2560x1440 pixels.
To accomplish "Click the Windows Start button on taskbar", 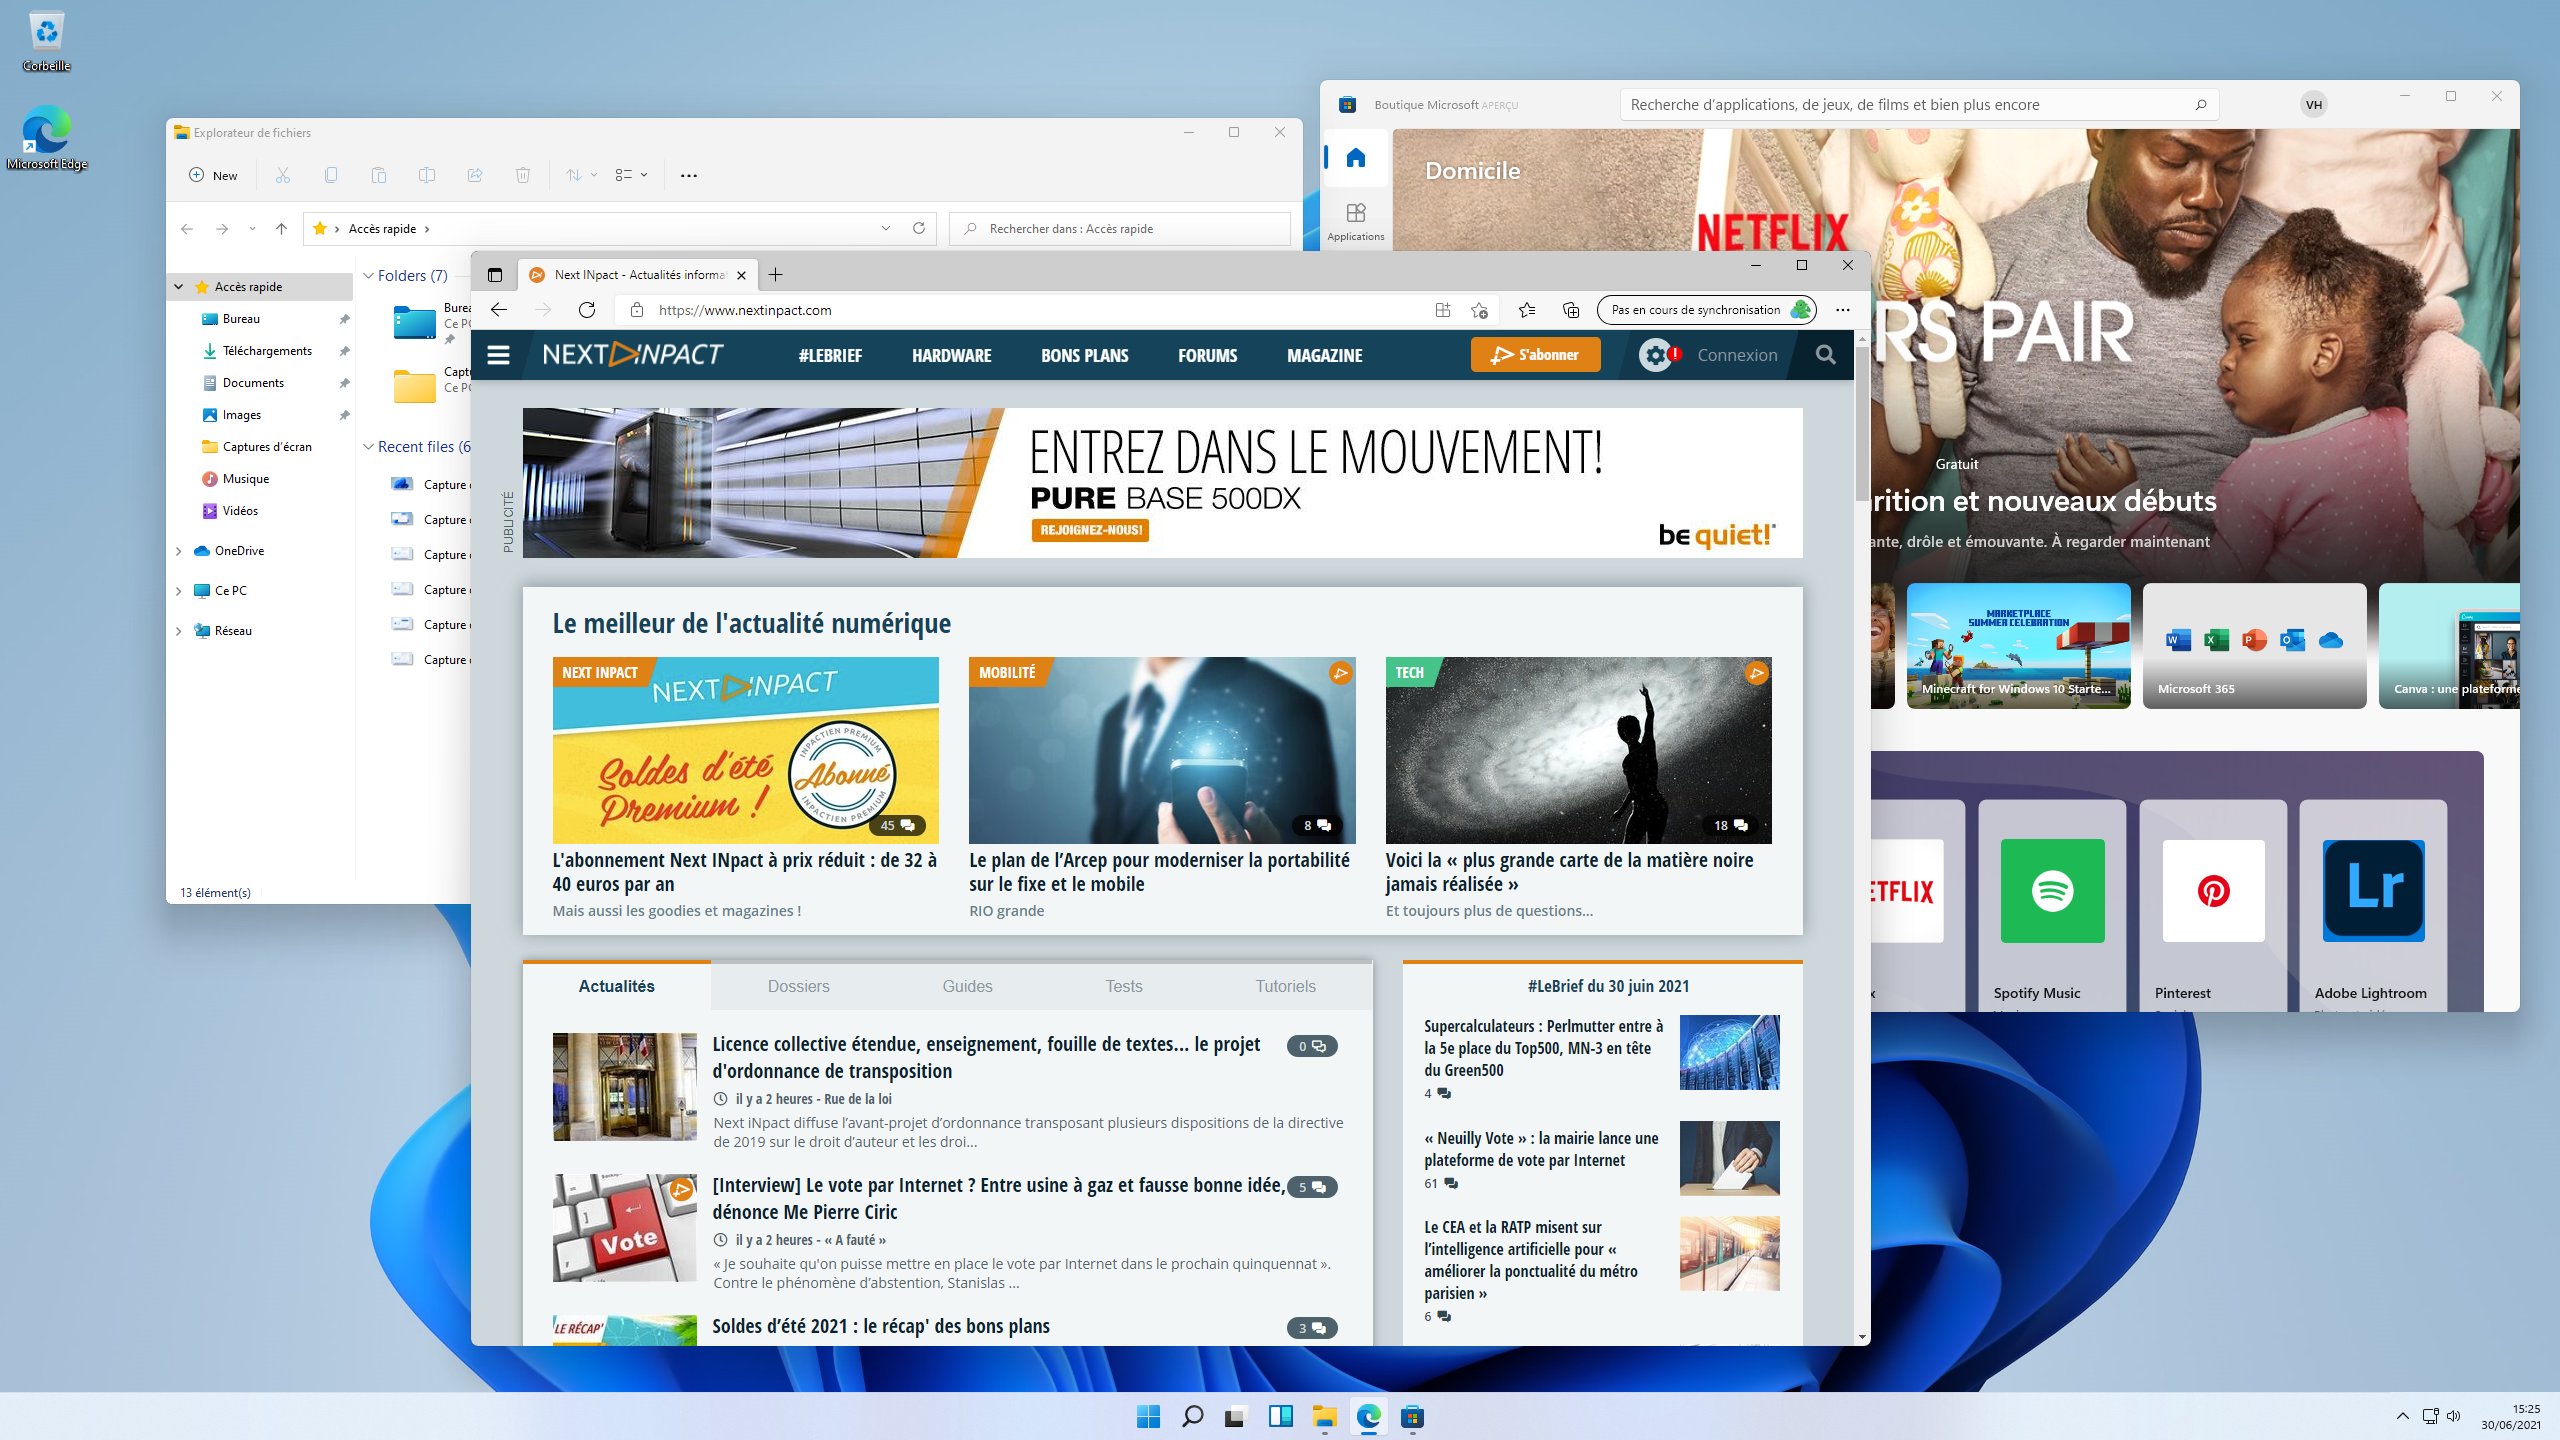I will (1149, 1416).
